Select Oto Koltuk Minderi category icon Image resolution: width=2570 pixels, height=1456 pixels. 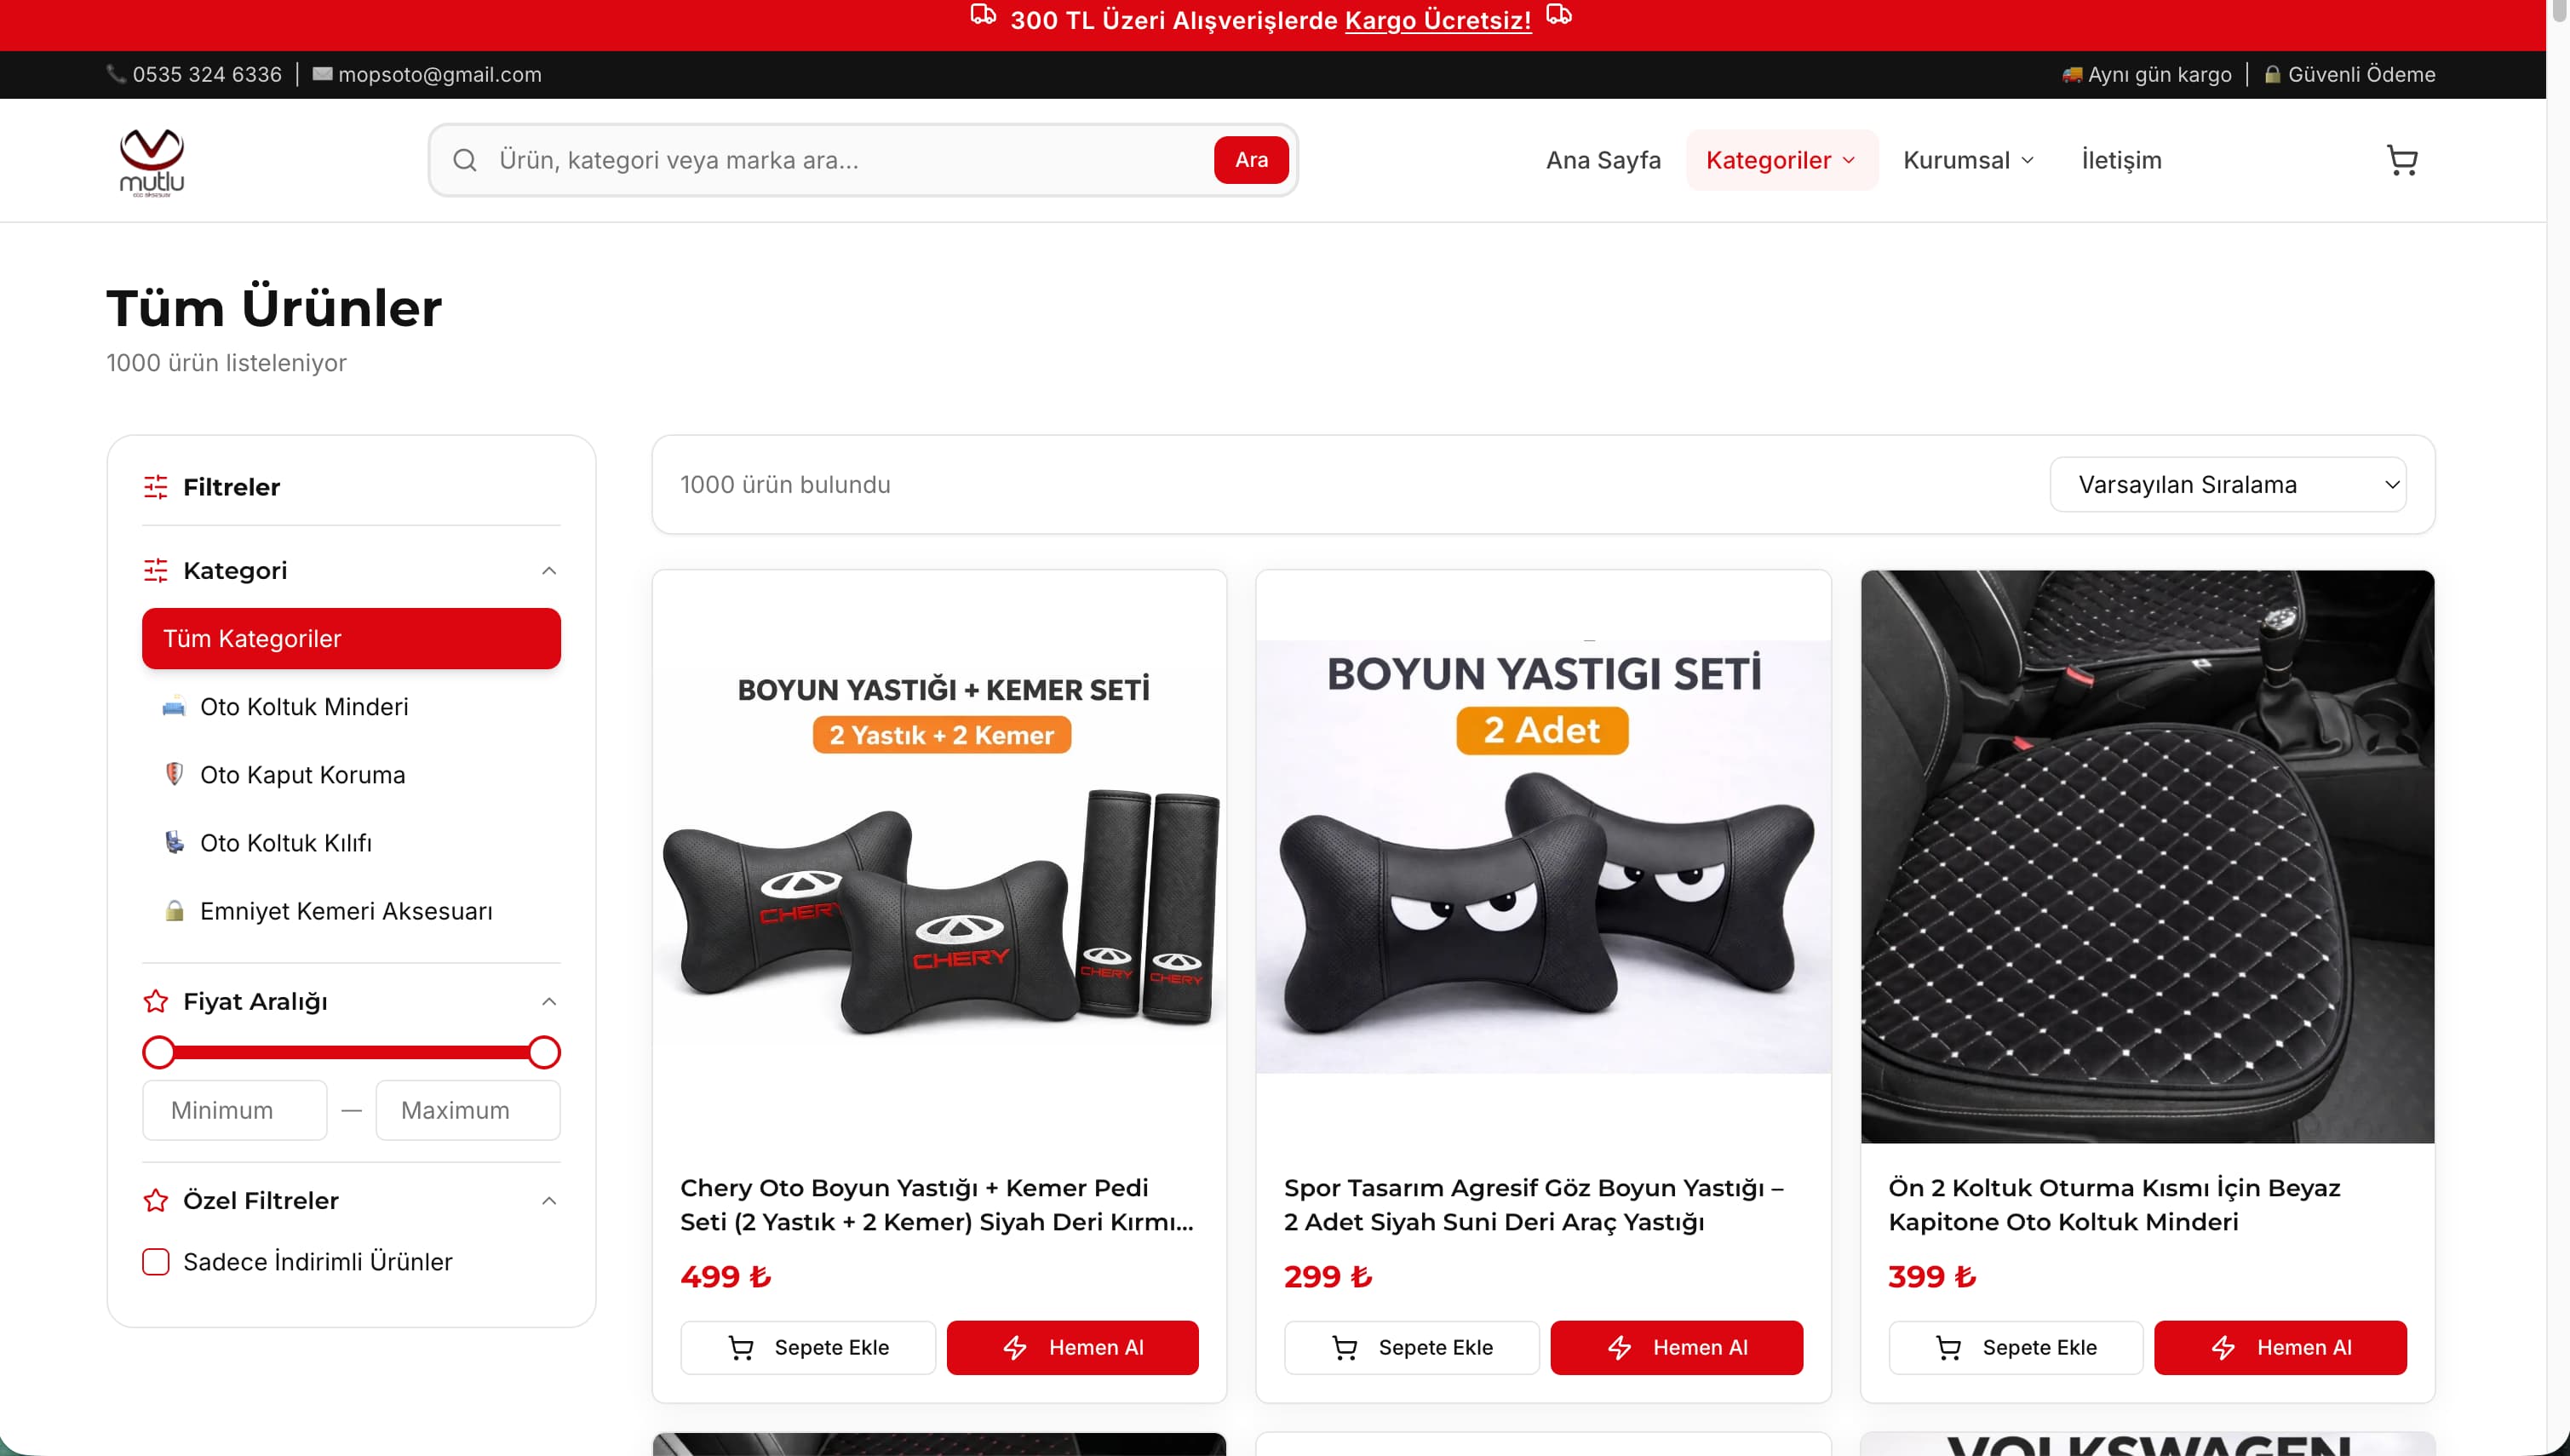click(174, 707)
